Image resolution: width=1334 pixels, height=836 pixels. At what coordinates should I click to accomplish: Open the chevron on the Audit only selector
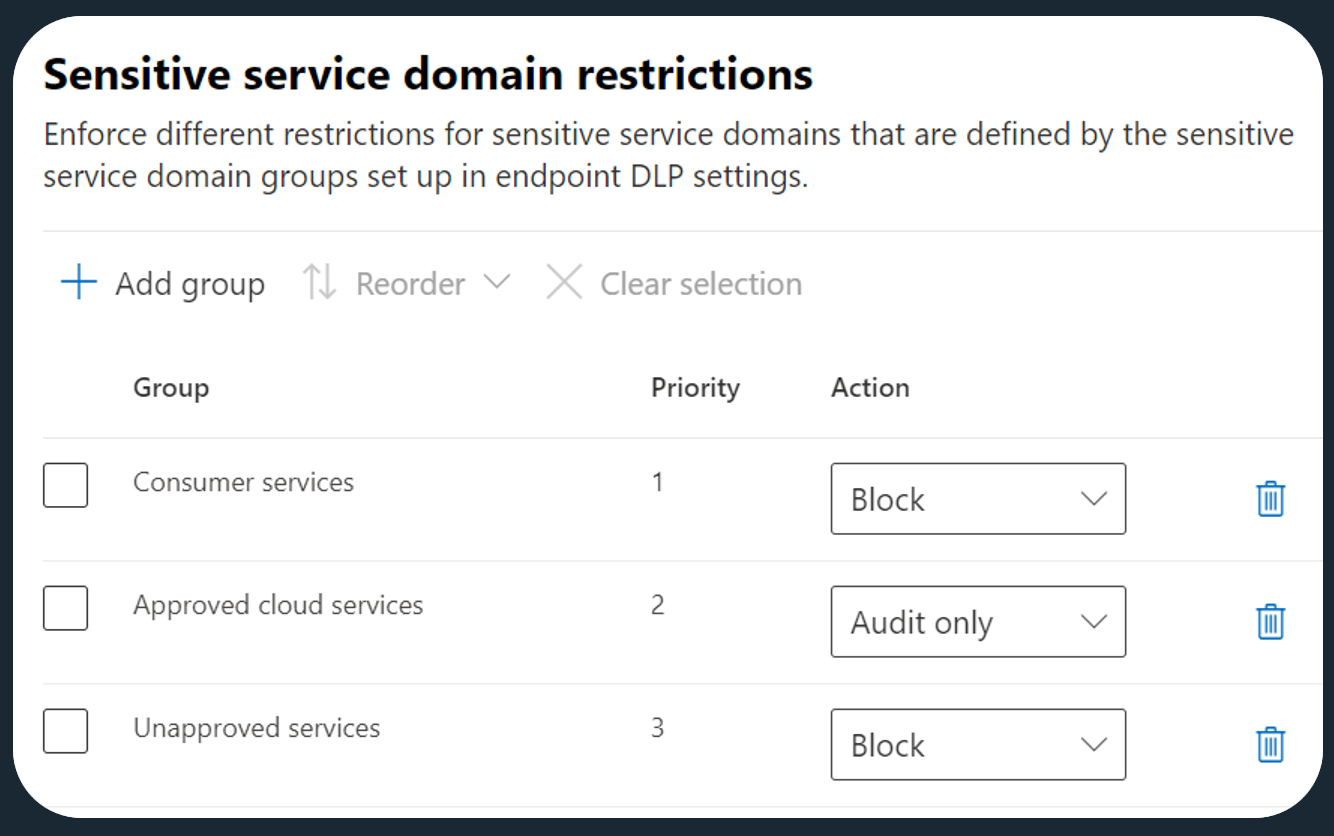pyautogui.click(x=1093, y=622)
